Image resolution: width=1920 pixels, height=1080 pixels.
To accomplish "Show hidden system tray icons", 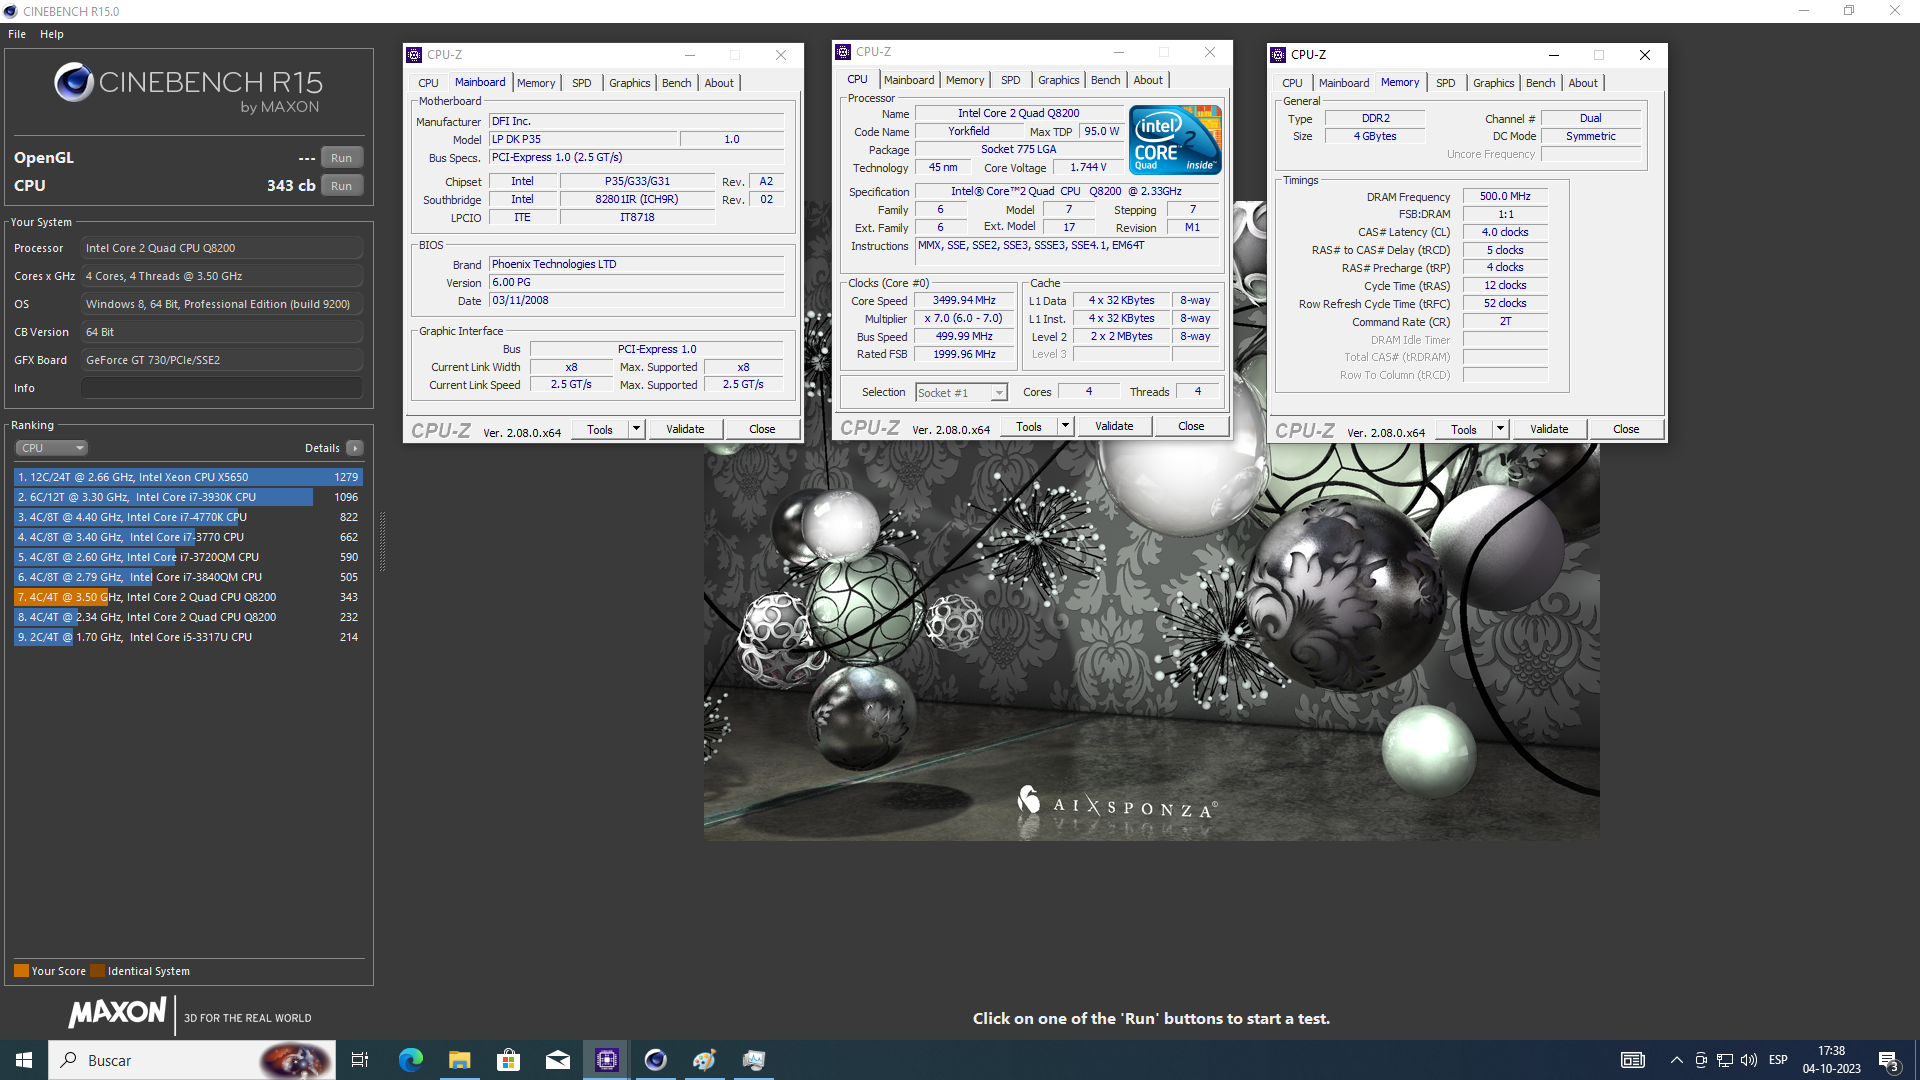I will 1676,1060.
